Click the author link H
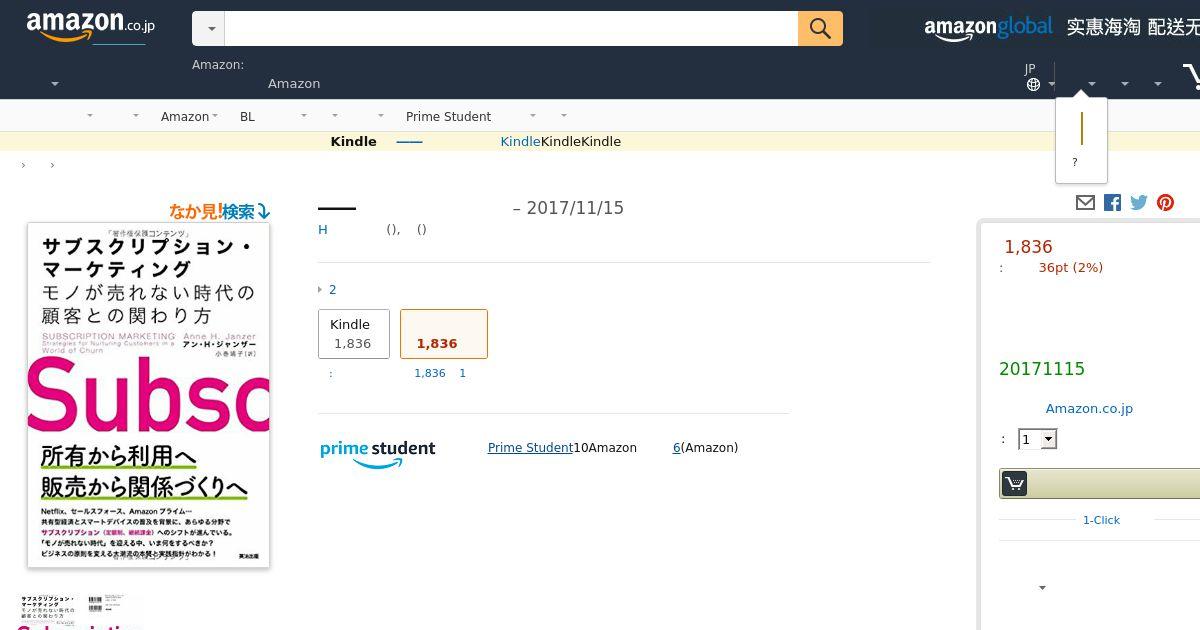Image resolution: width=1200 pixels, height=630 pixels. click(323, 230)
